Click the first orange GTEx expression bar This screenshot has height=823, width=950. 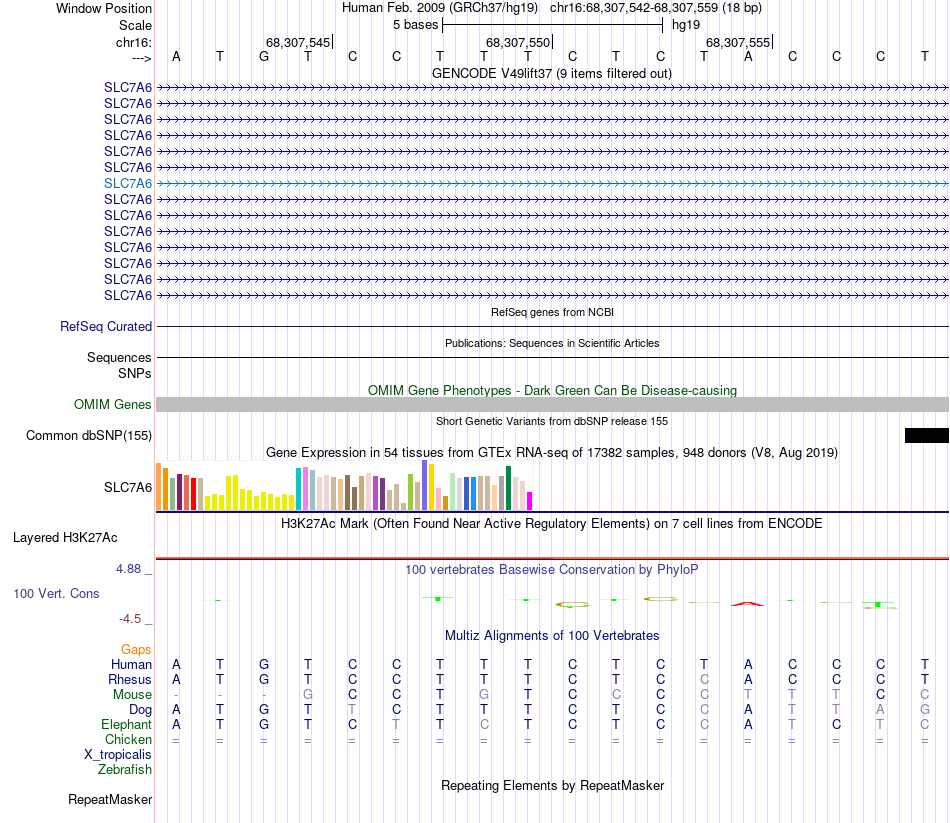point(159,487)
